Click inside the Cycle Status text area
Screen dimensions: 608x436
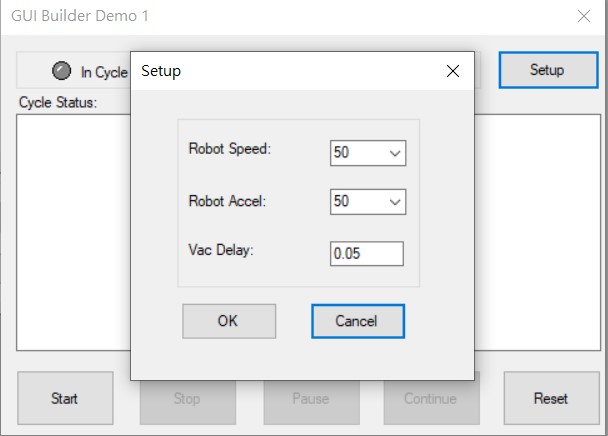coord(72,230)
